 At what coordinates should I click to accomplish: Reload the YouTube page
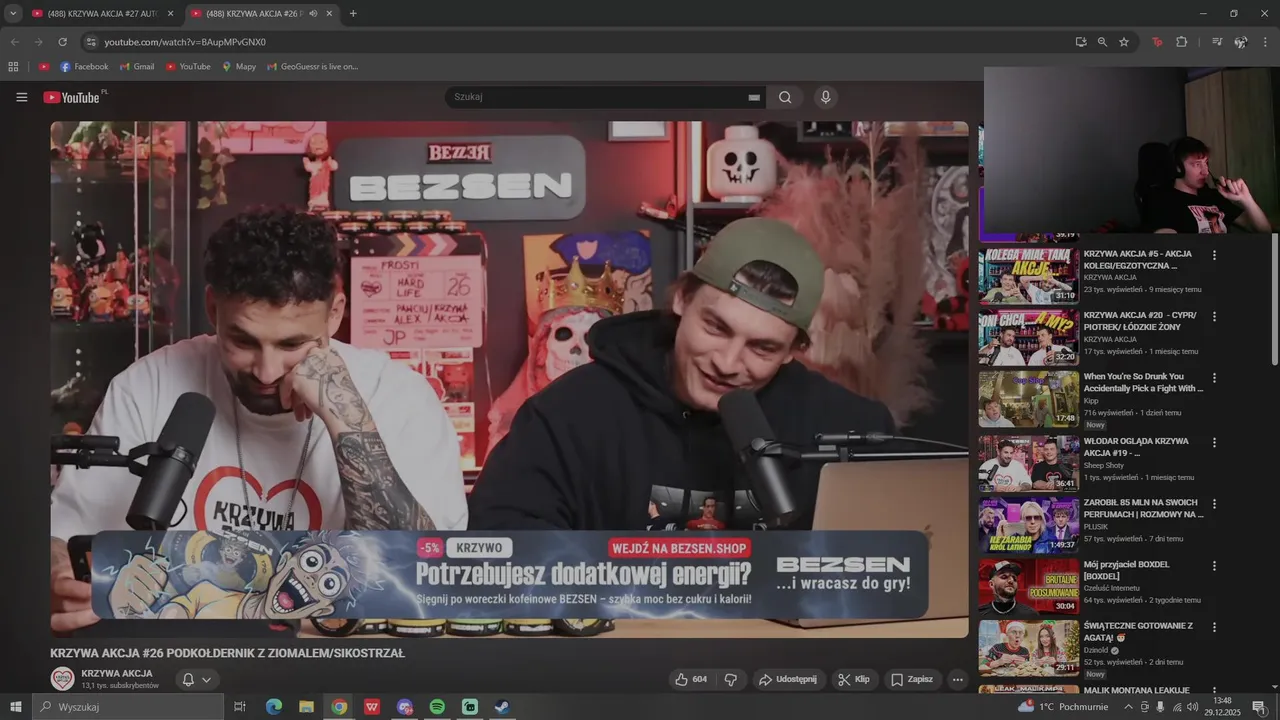click(62, 42)
